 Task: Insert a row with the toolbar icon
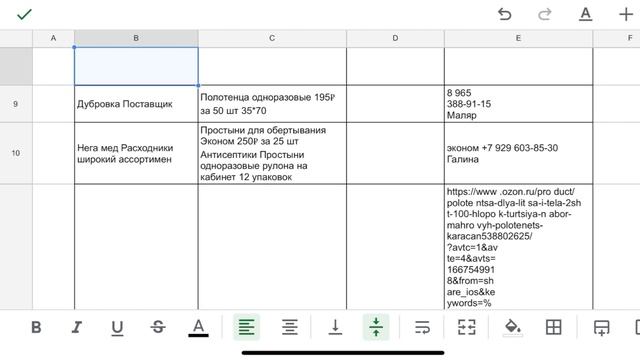[x=602, y=328]
